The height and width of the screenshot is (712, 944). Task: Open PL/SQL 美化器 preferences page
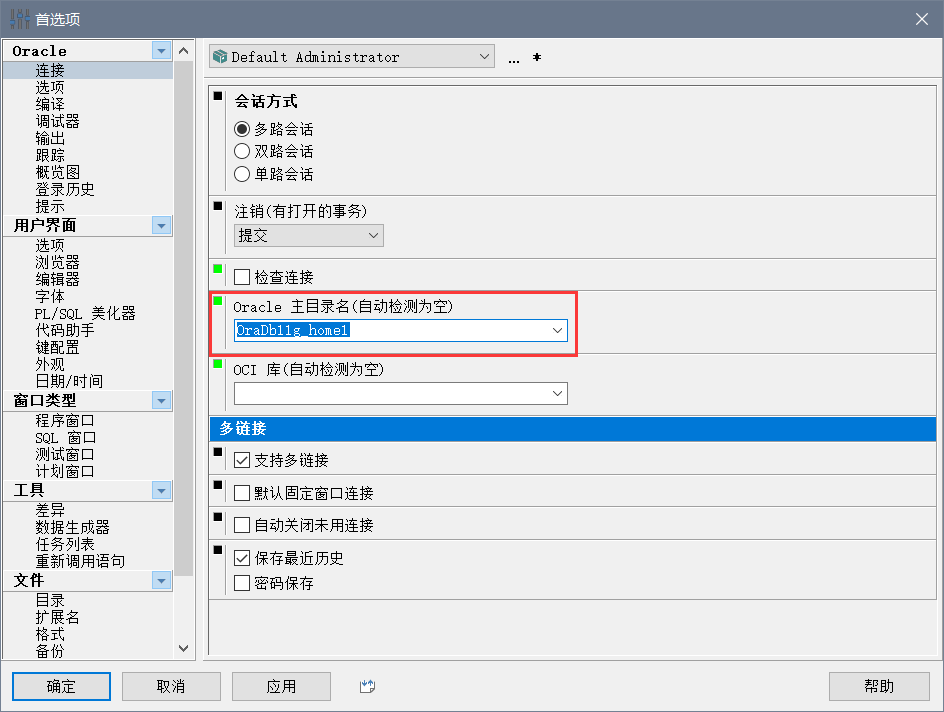point(85,314)
